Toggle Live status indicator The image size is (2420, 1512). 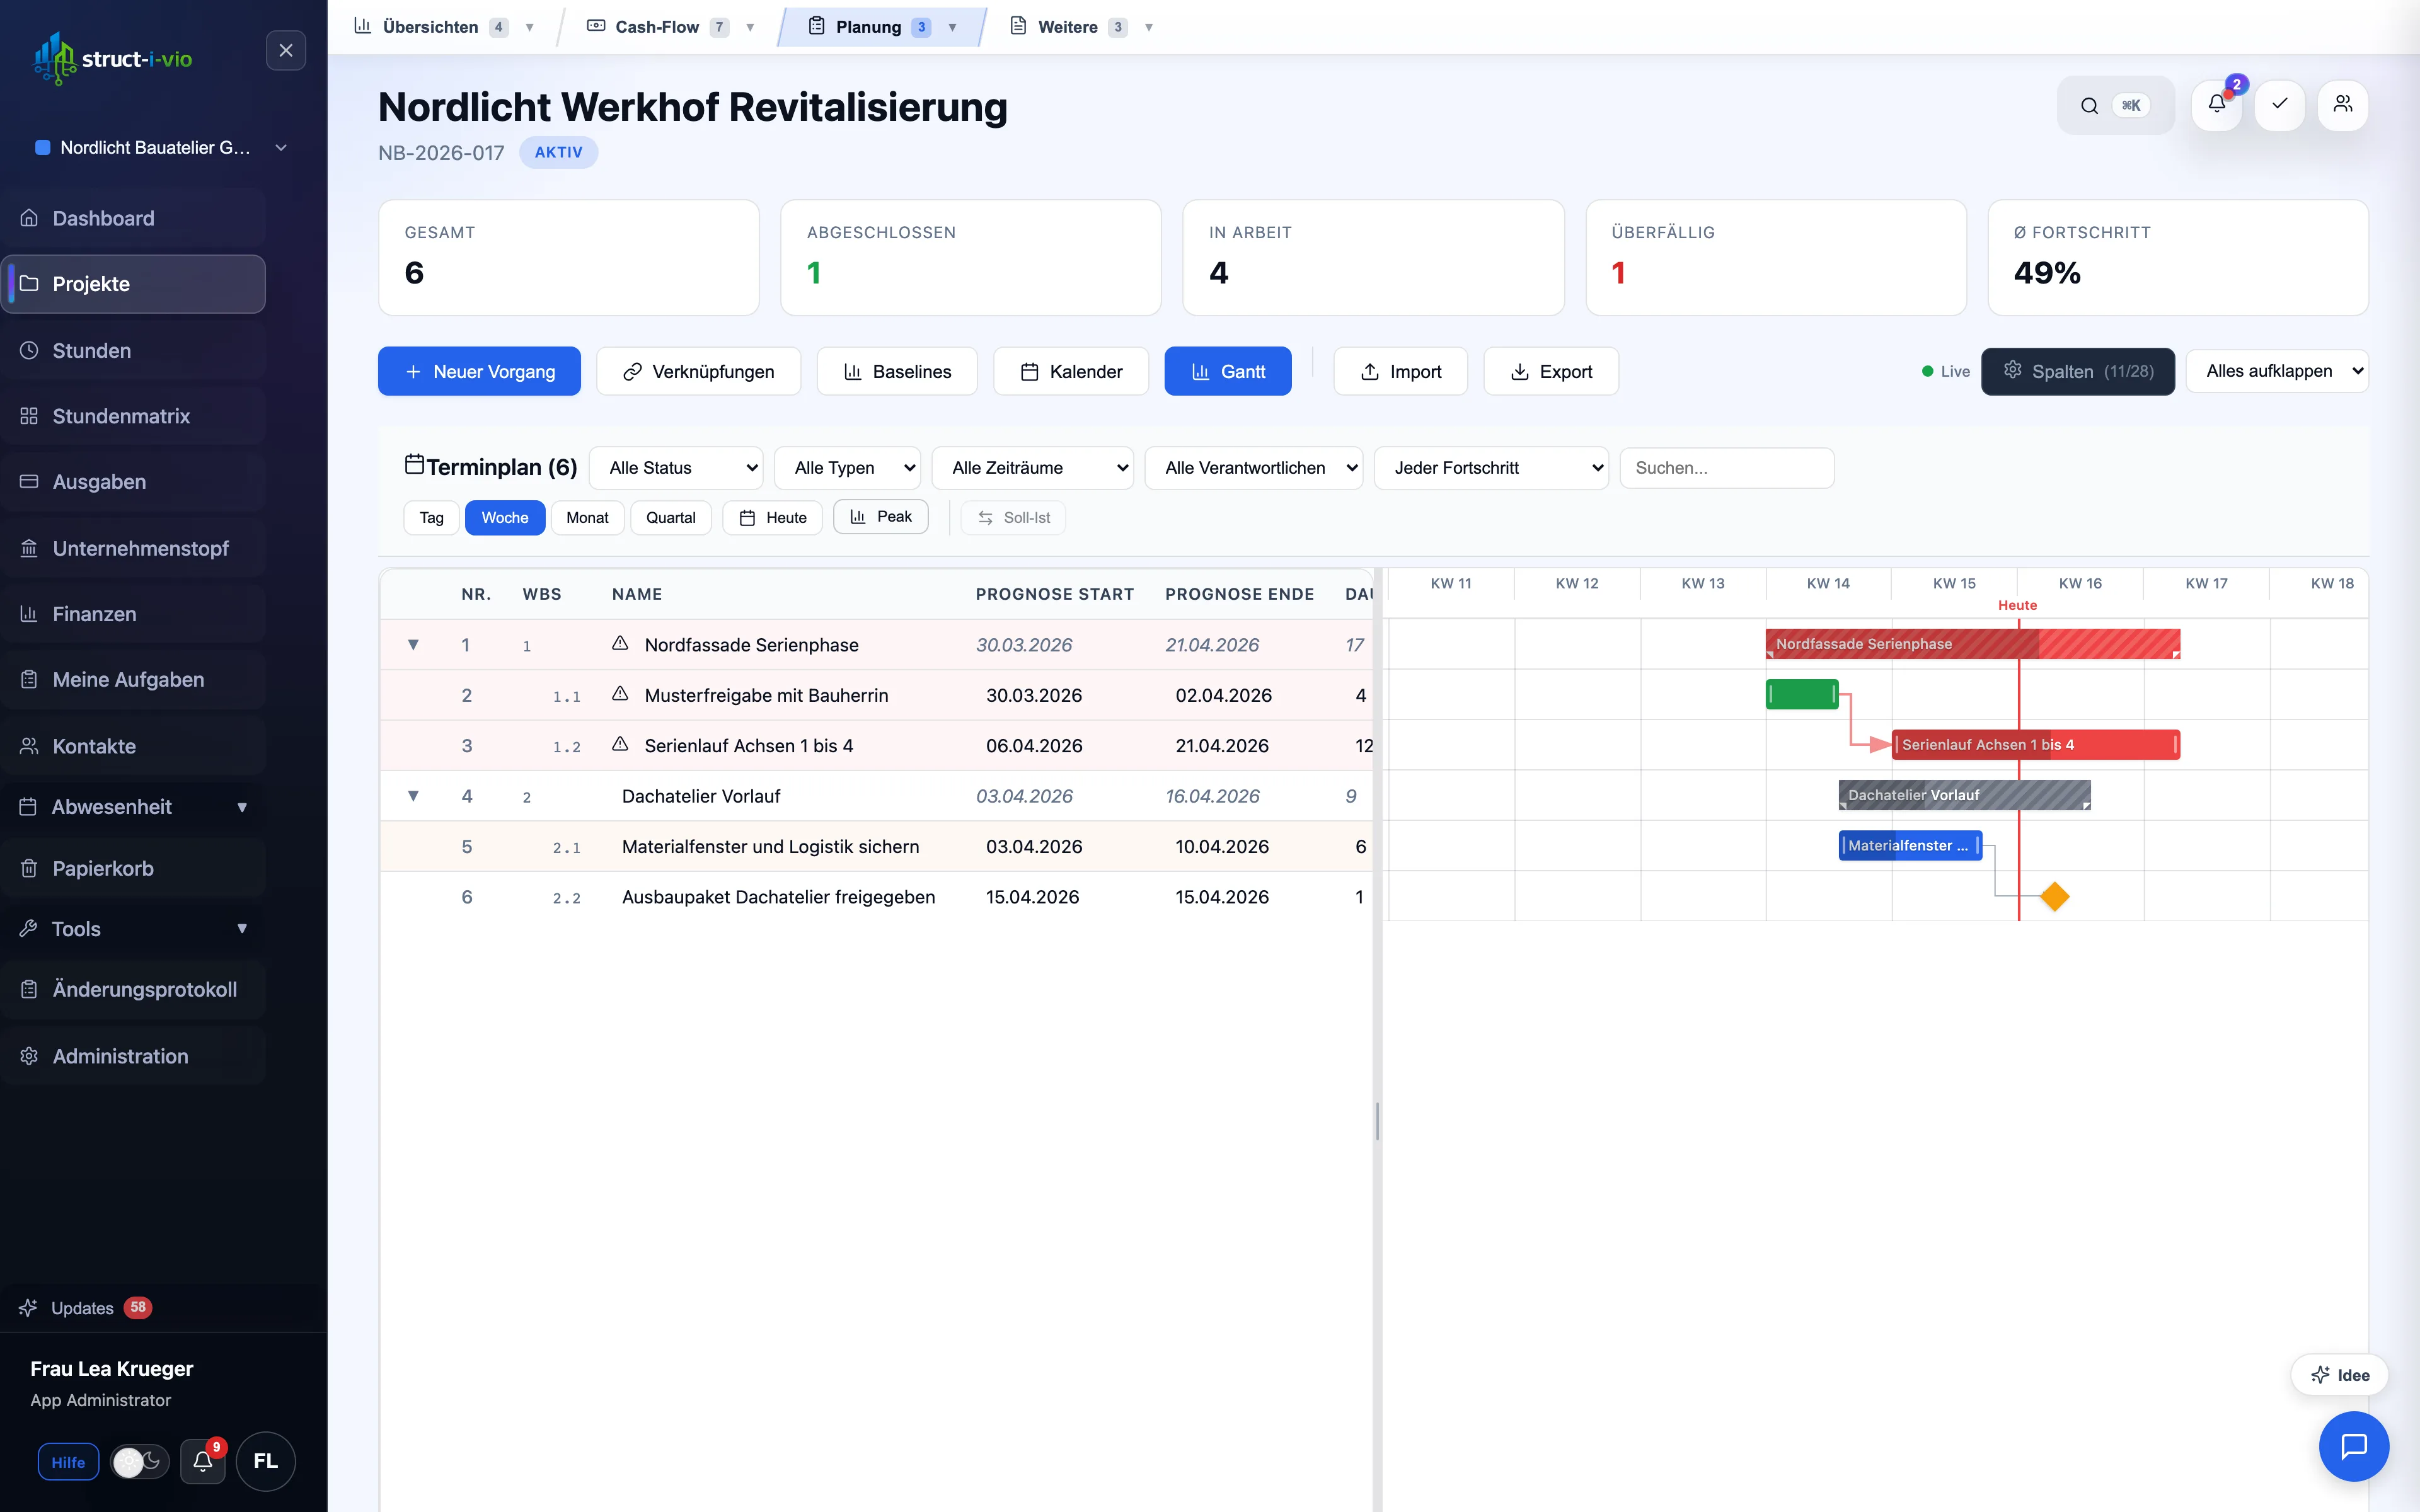coord(1946,371)
